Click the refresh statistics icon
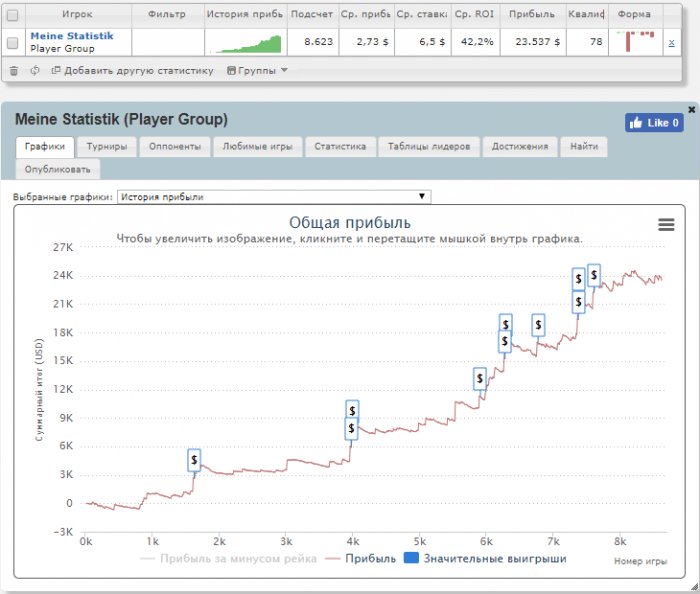 [35, 70]
